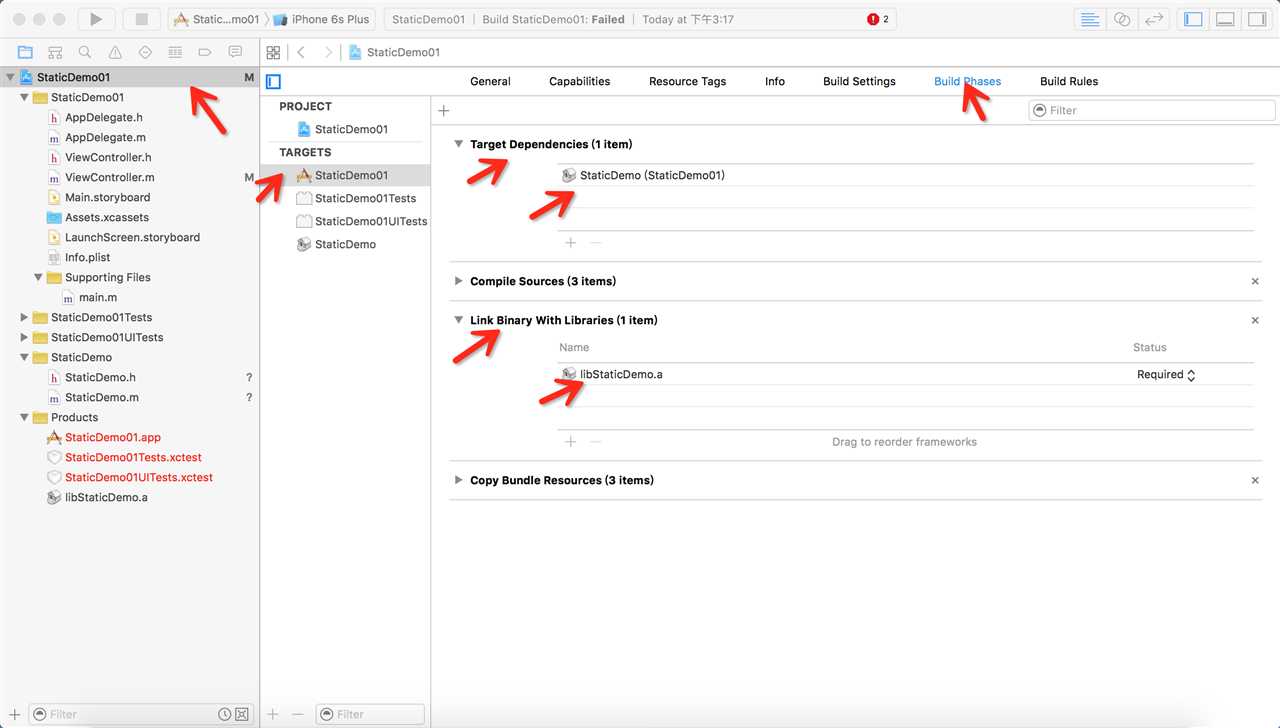Run the build with the Play button
1280x728 pixels.
[x=96, y=19]
